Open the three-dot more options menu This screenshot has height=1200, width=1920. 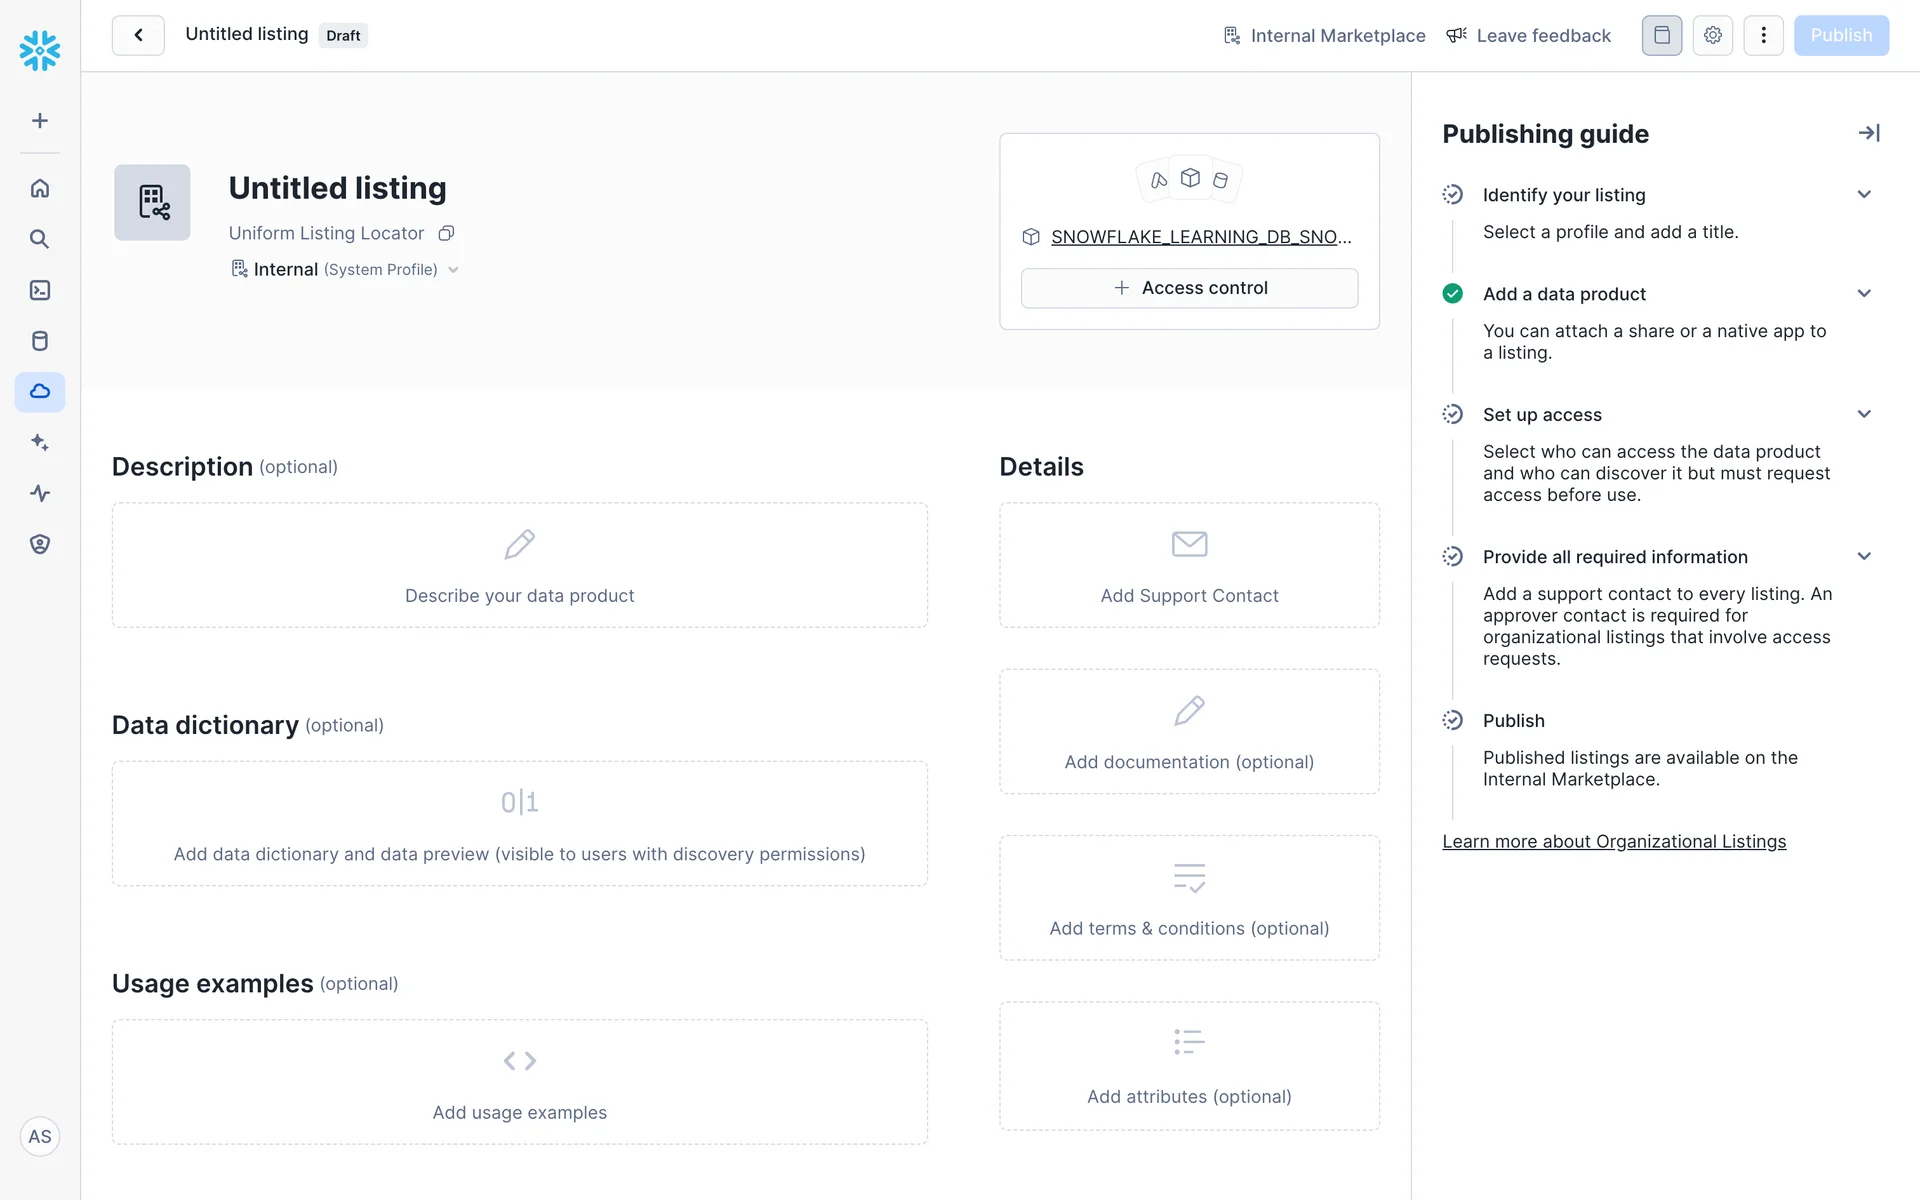pyautogui.click(x=1763, y=36)
